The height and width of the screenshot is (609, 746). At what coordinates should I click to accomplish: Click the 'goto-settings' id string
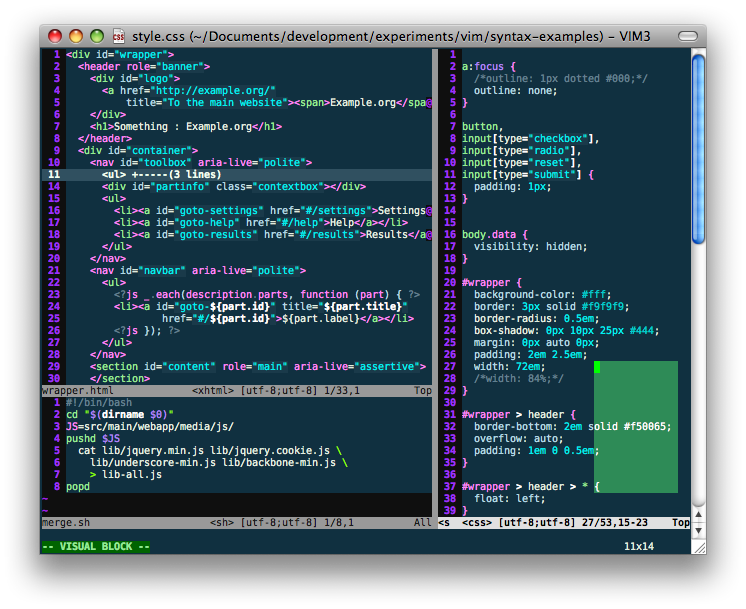click(218, 211)
